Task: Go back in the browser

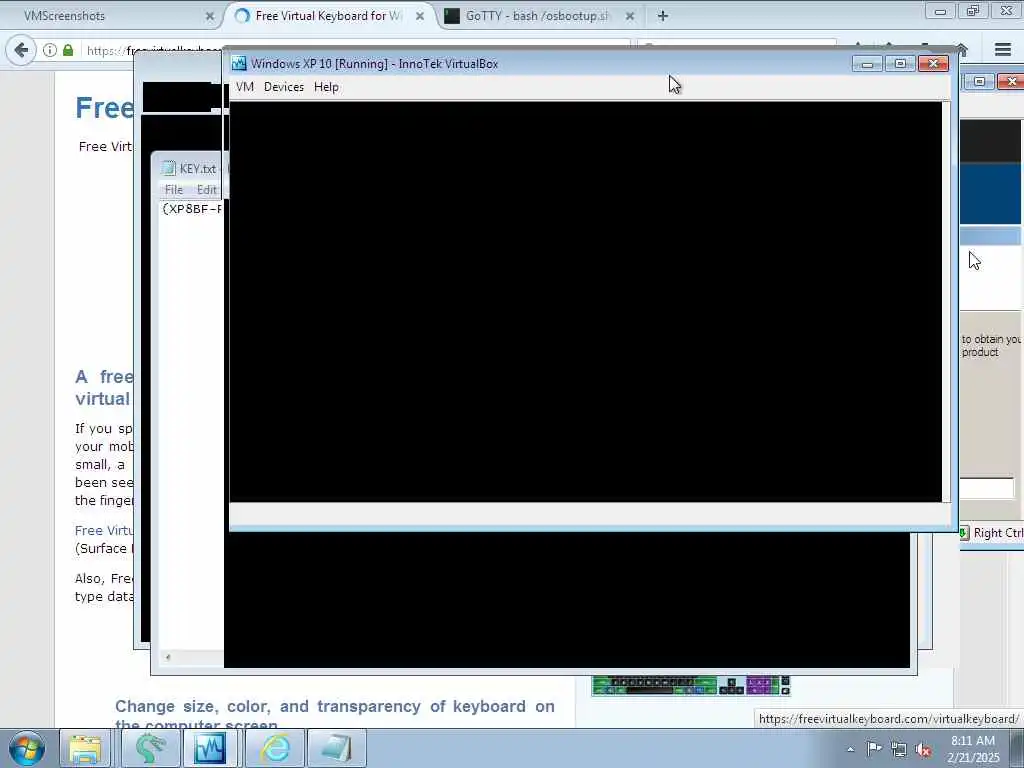Action: 21,50
